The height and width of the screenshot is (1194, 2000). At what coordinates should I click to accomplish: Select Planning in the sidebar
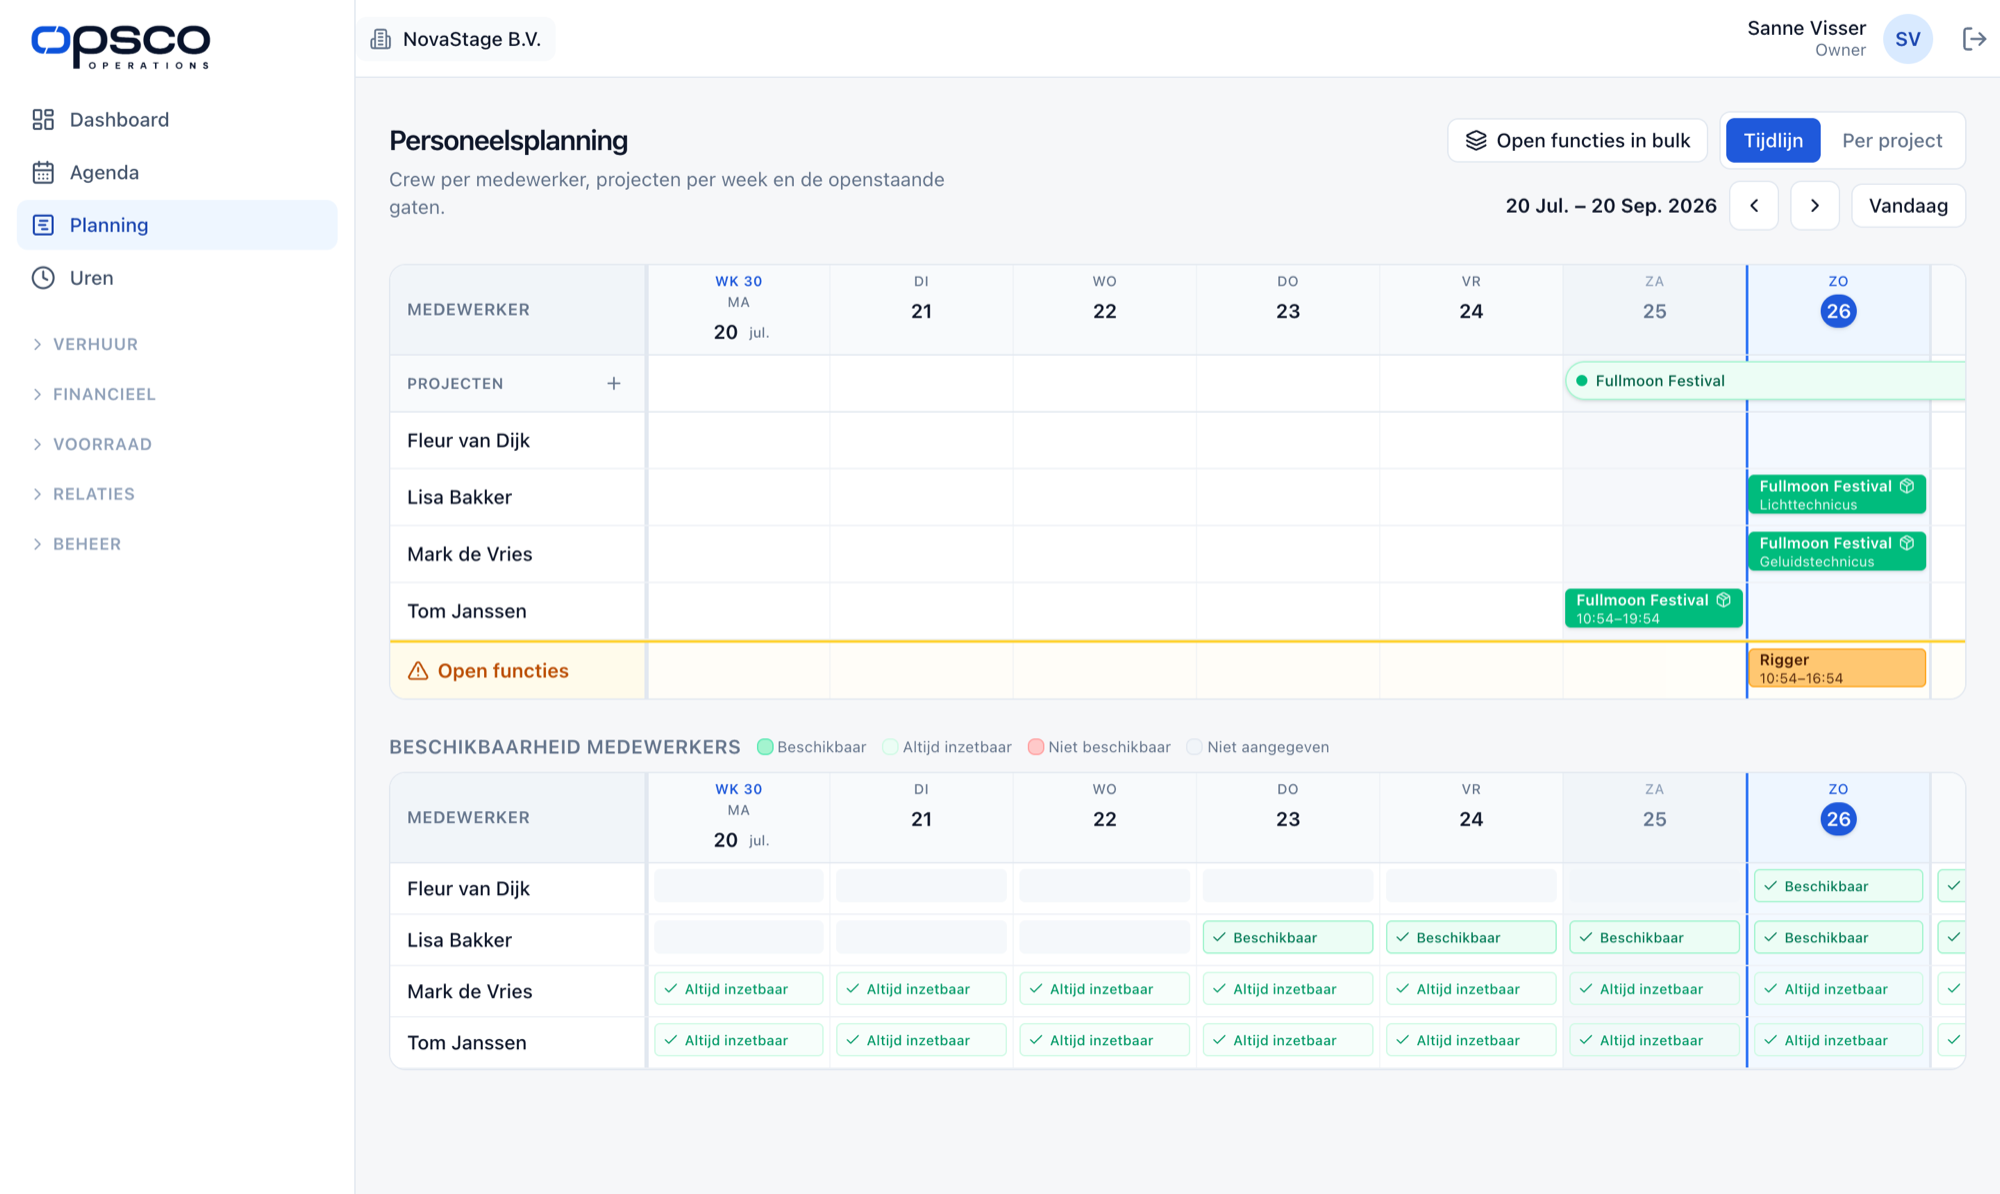tap(177, 225)
